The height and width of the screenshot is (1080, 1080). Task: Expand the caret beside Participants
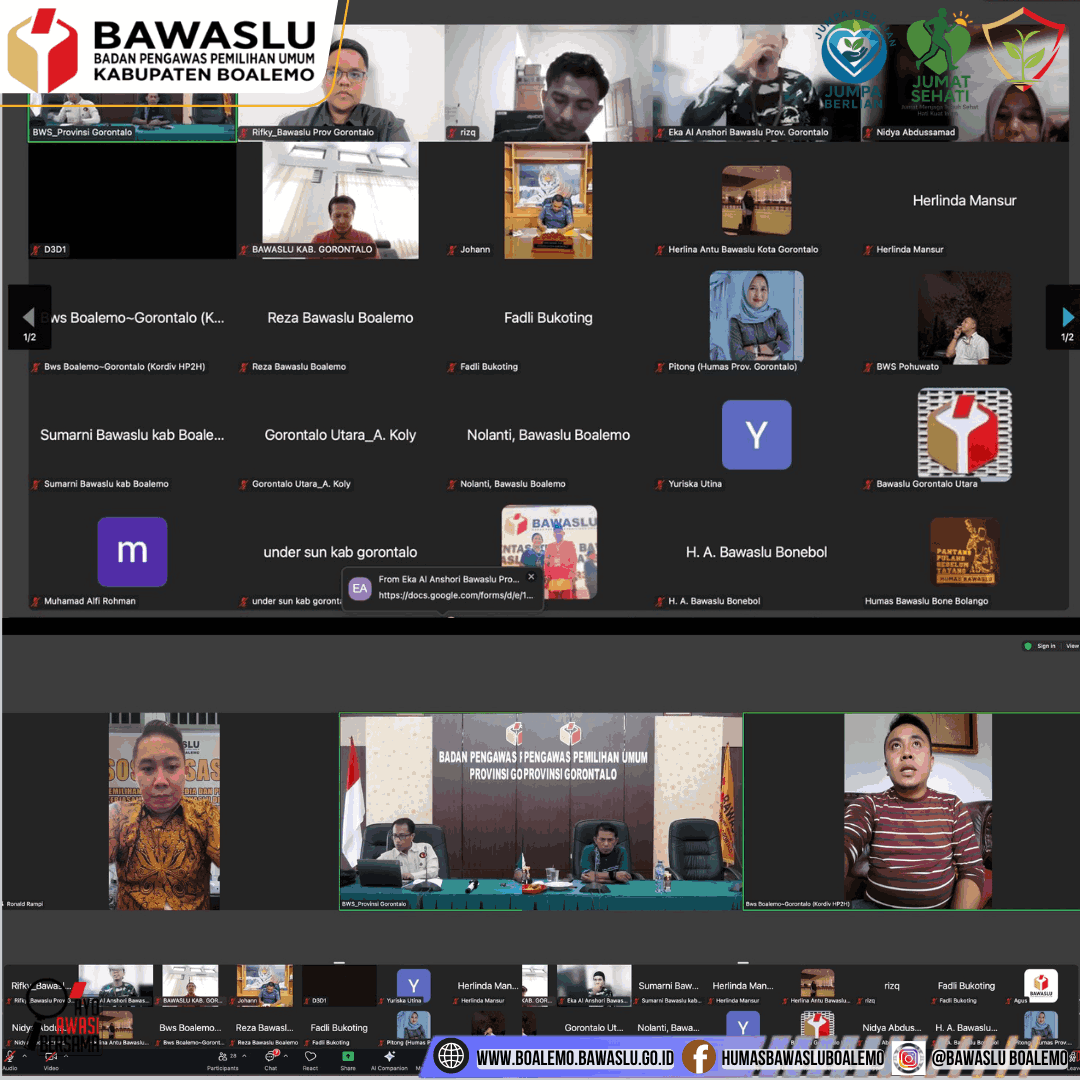pos(244,1055)
